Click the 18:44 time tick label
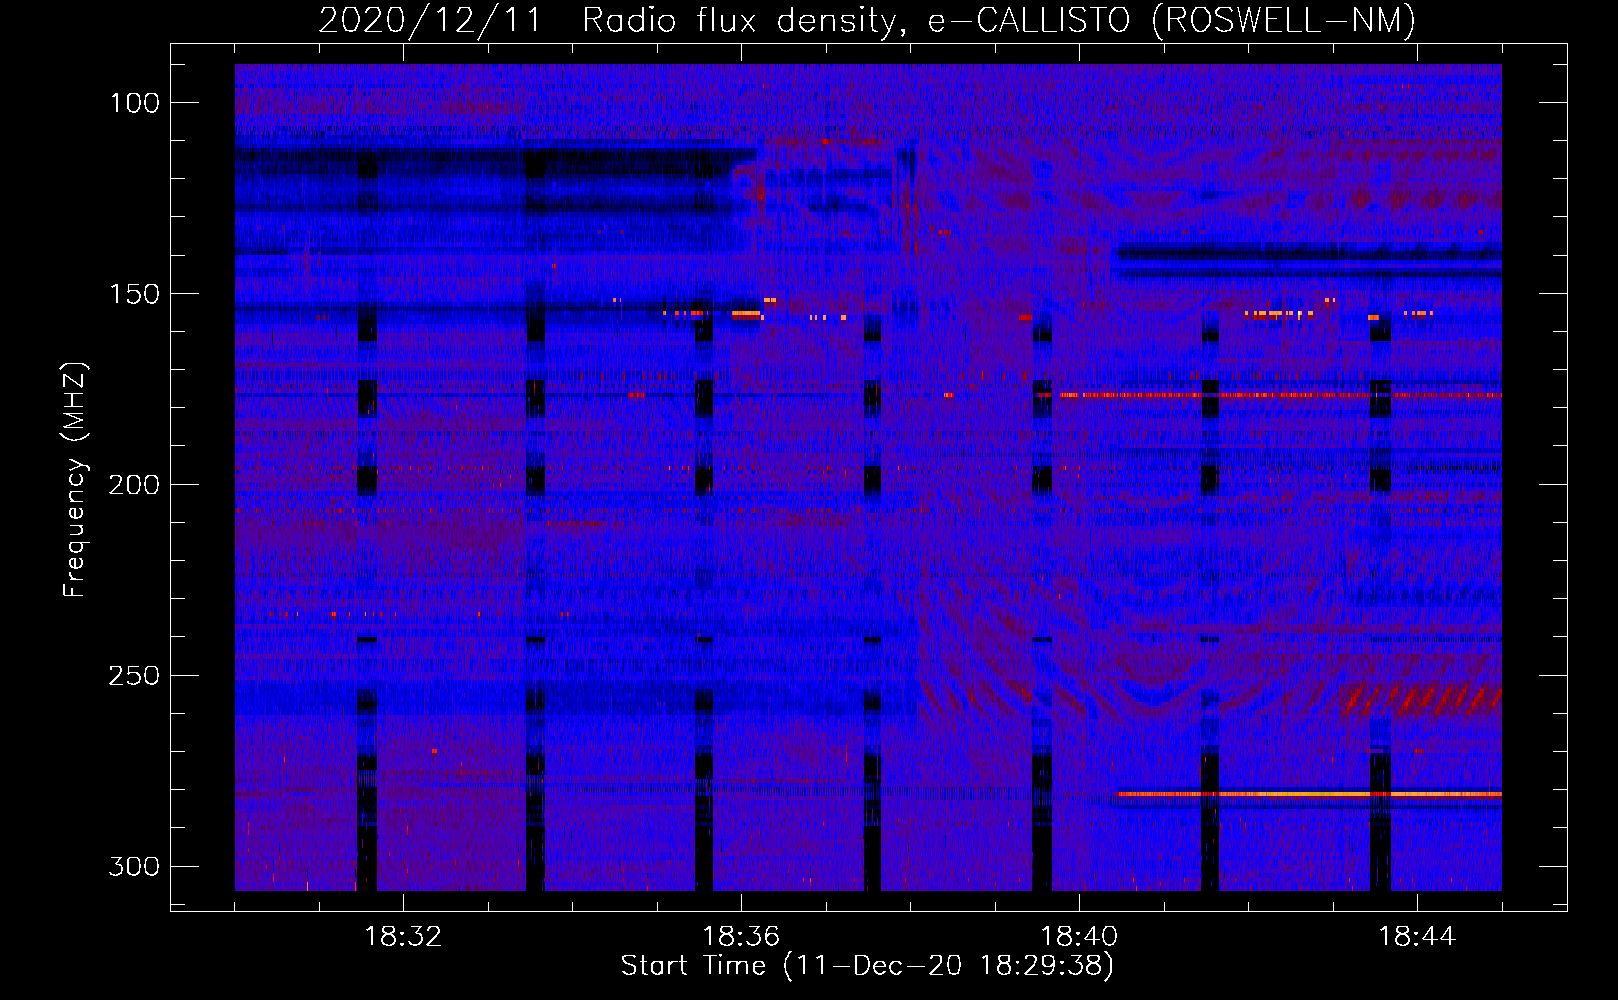1618x1000 pixels. point(1417,937)
